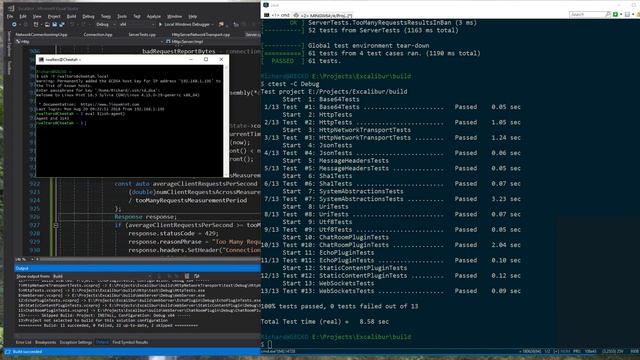640x360 pixels.
Task: Click the '100% tests passed' summary line
Action: tap(339, 306)
